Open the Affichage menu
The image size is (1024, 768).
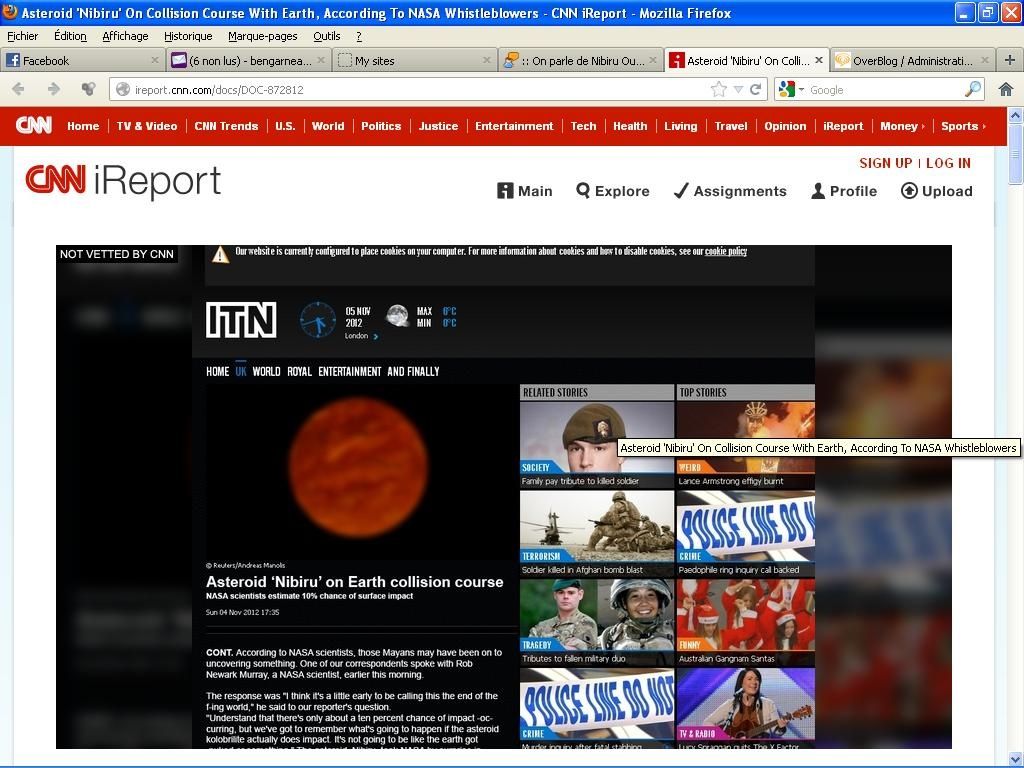tap(125, 36)
